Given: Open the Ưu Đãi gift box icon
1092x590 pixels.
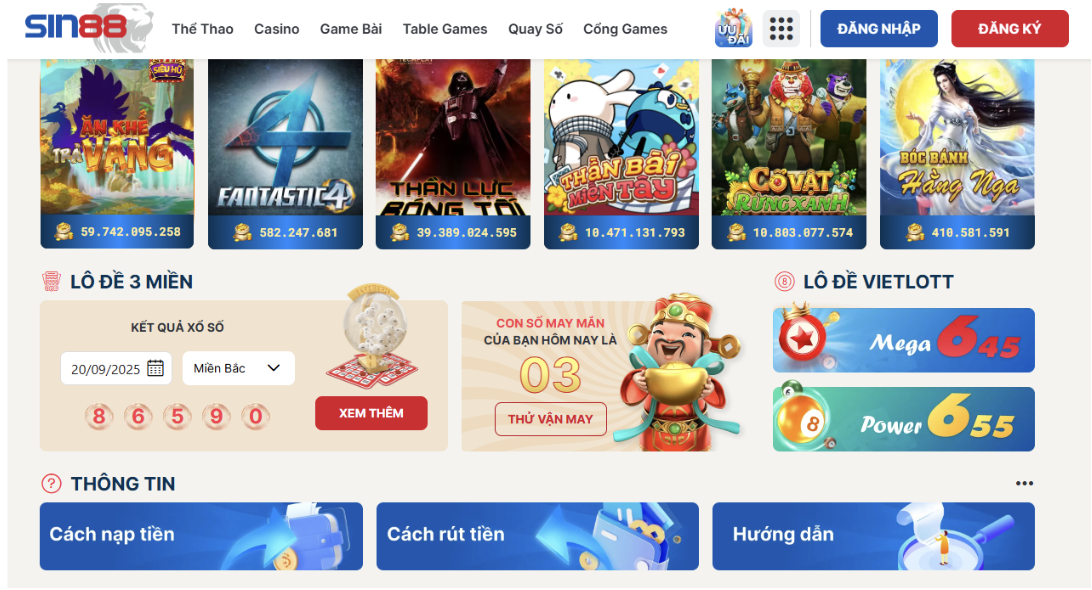Looking at the screenshot, I should click(733, 29).
